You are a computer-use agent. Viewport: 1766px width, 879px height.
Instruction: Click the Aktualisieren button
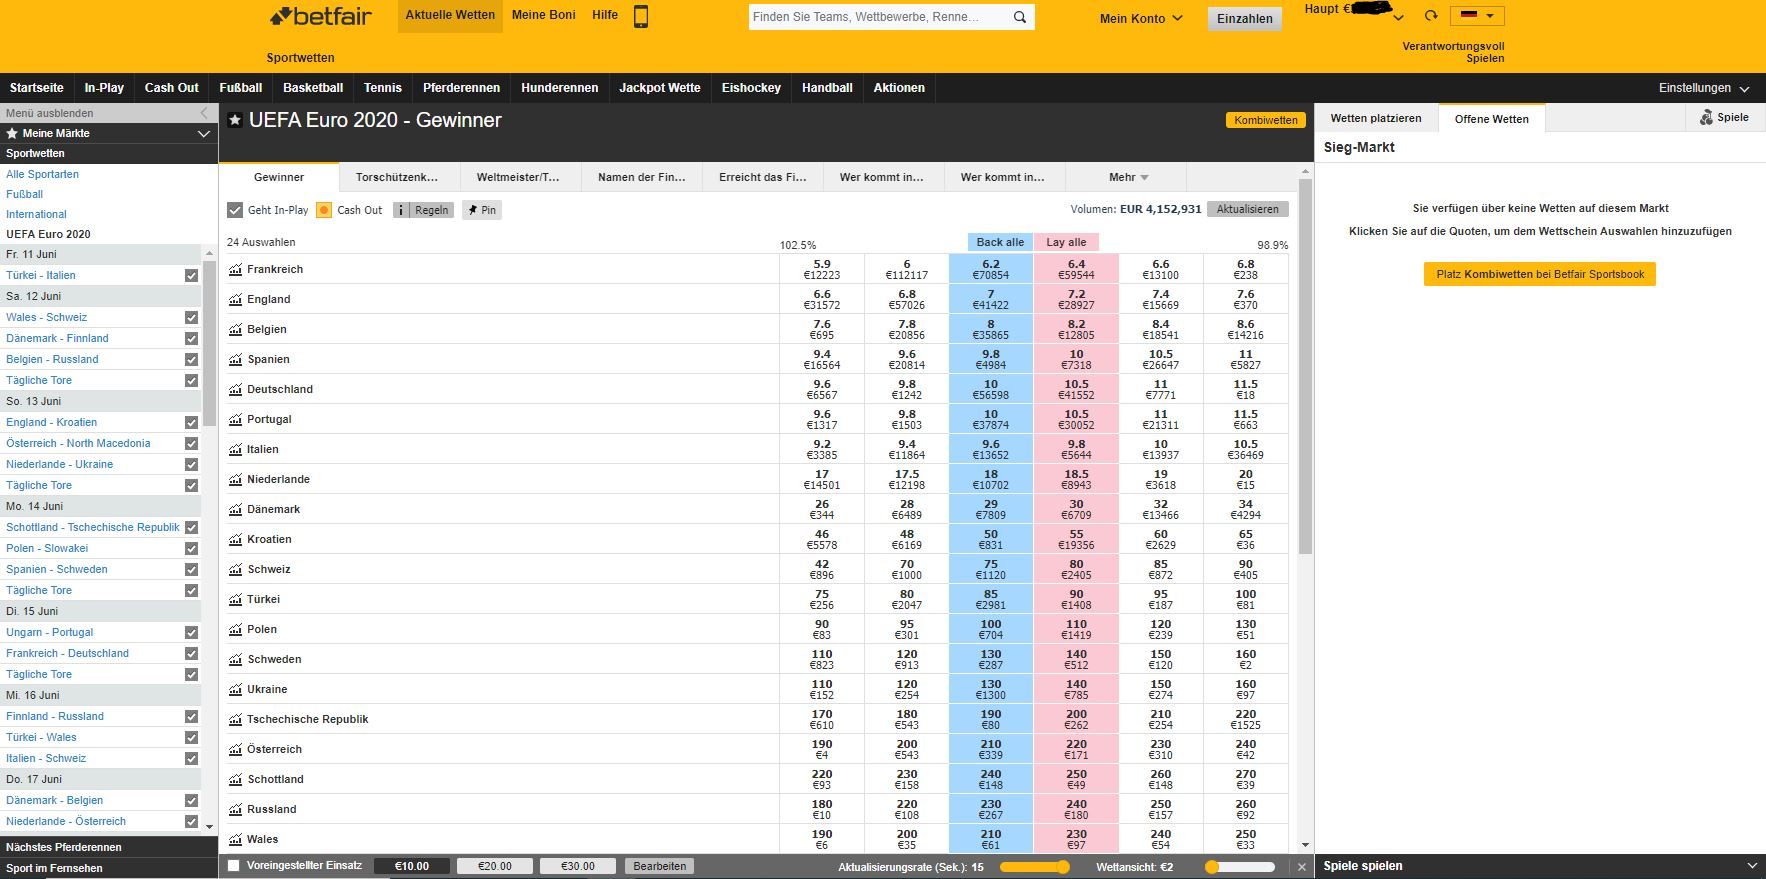tap(1247, 209)
